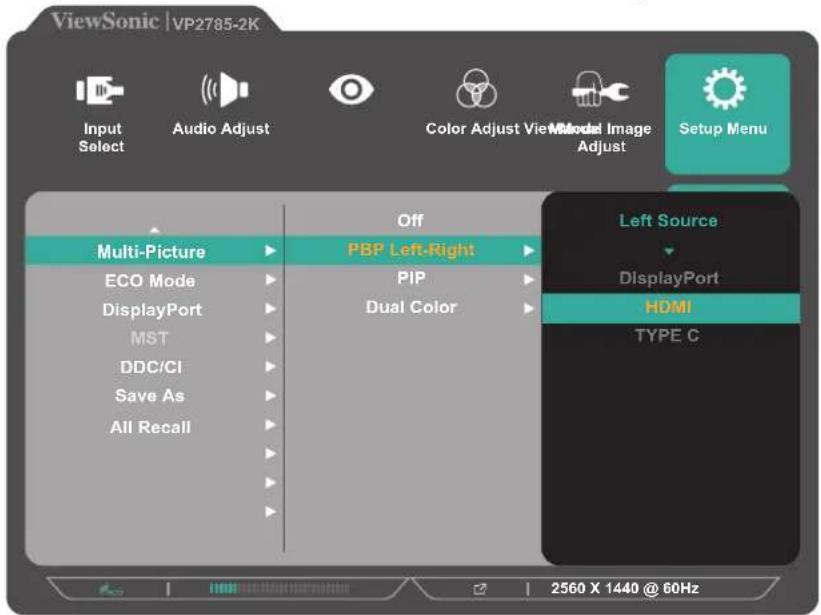Select the Multi-Picture menu row
This screenshot has width=821, height=615.
point(154,251)
